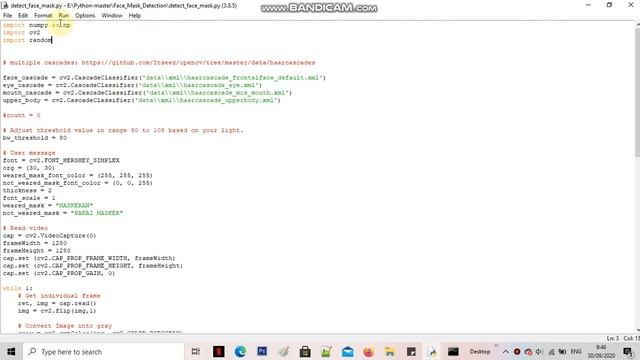The width and height of the screenshot is (640, 360).
Task: Click the 'cap = cv2.VideoCapture(0)' line
Action: point(49,236)
